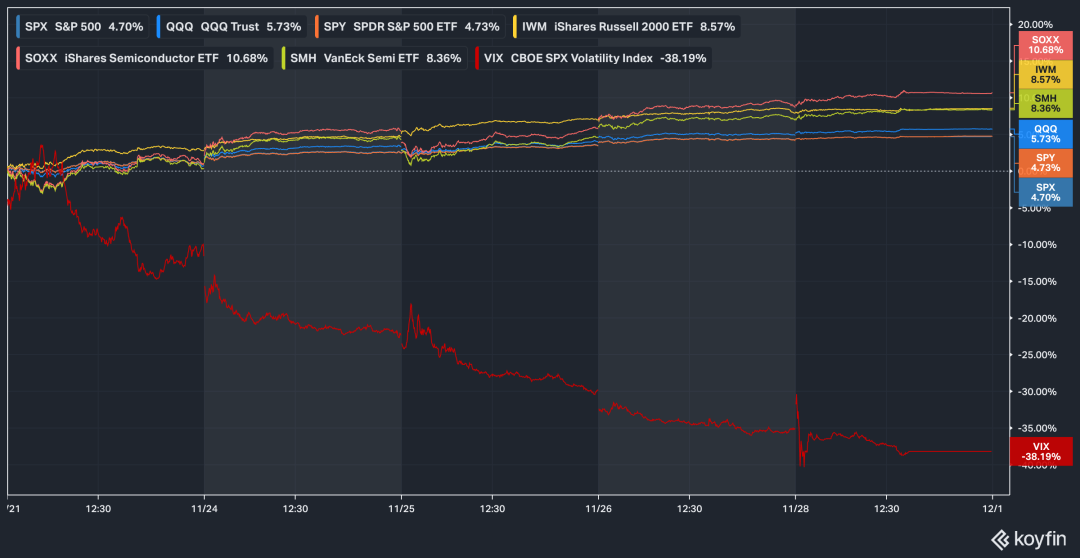Click the -30.00% label on the y-axis
The image size is (1080, 558).
coord(1036,391)
